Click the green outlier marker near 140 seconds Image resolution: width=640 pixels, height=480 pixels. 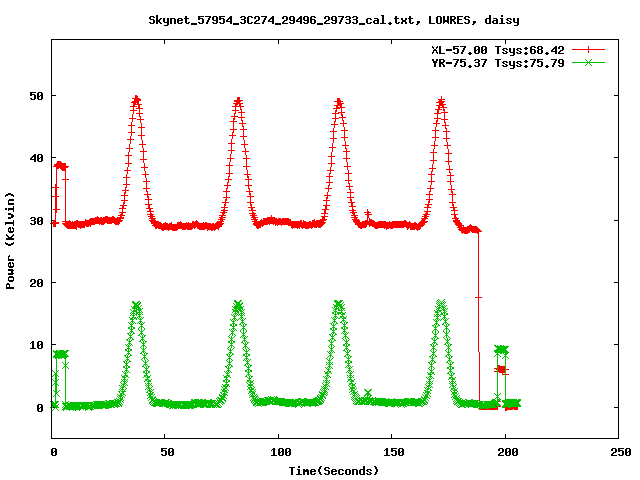[368, 393]
